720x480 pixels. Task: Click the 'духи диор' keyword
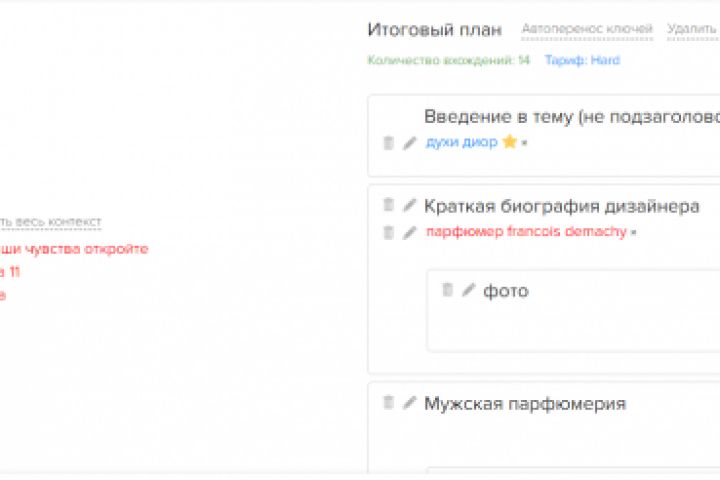(461, 142)
